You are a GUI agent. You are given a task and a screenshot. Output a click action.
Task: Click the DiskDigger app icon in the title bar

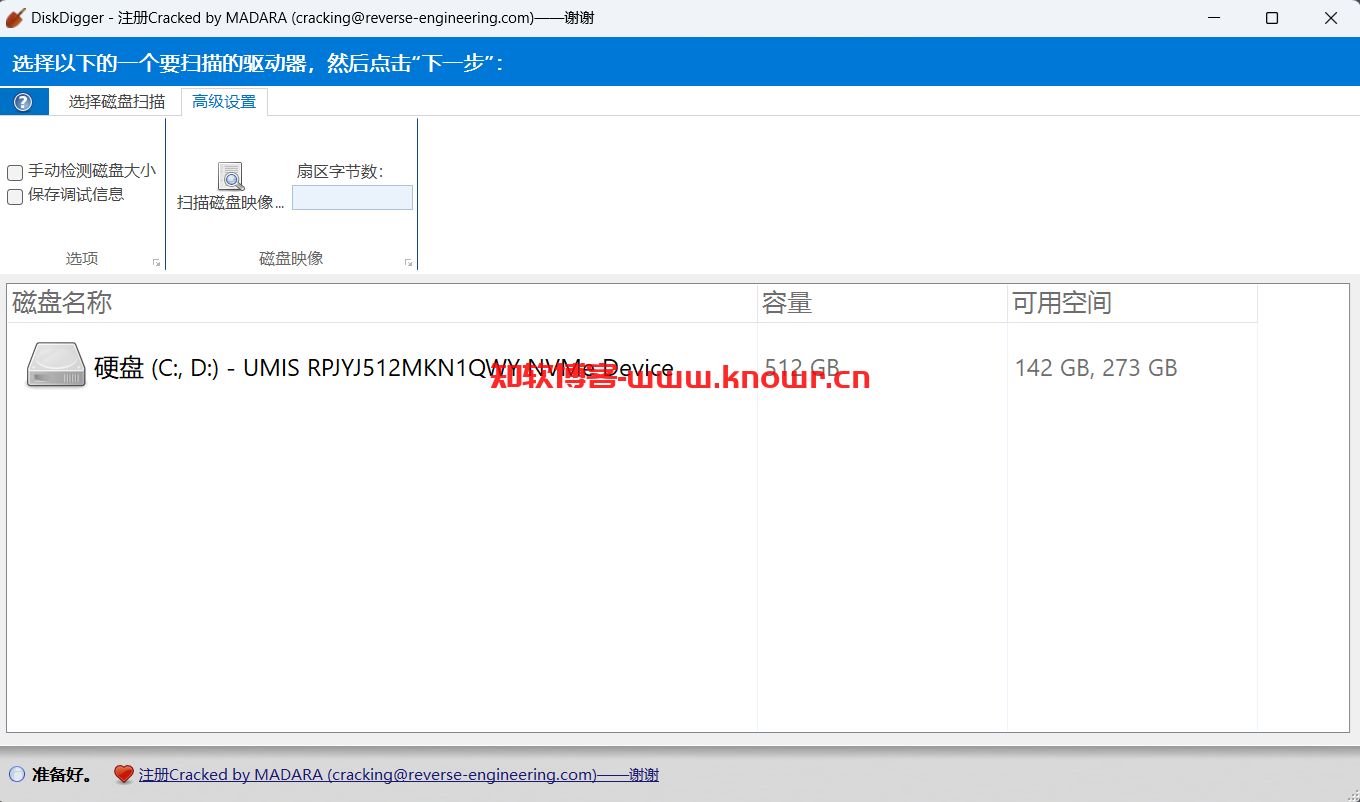15,18
